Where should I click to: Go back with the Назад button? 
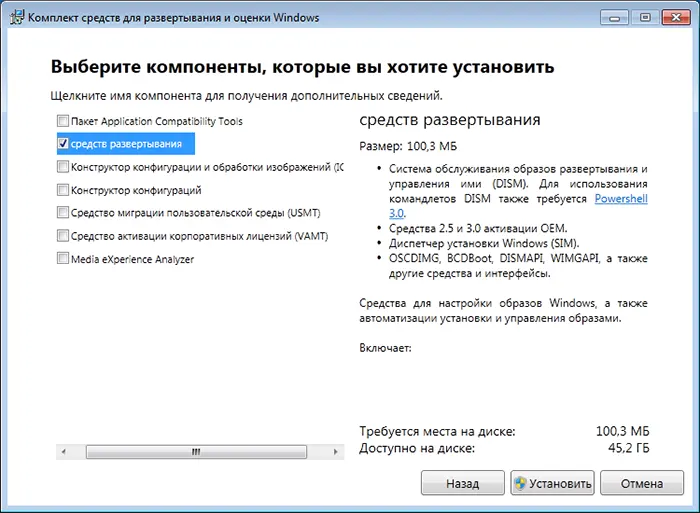[x=462, y=483]
